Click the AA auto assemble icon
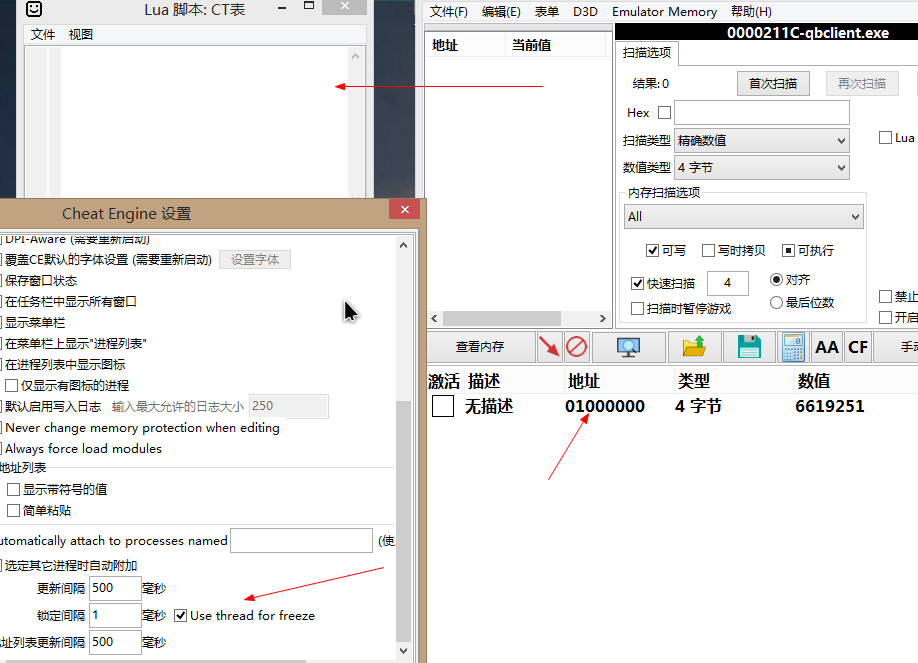 tap(827, 347)
